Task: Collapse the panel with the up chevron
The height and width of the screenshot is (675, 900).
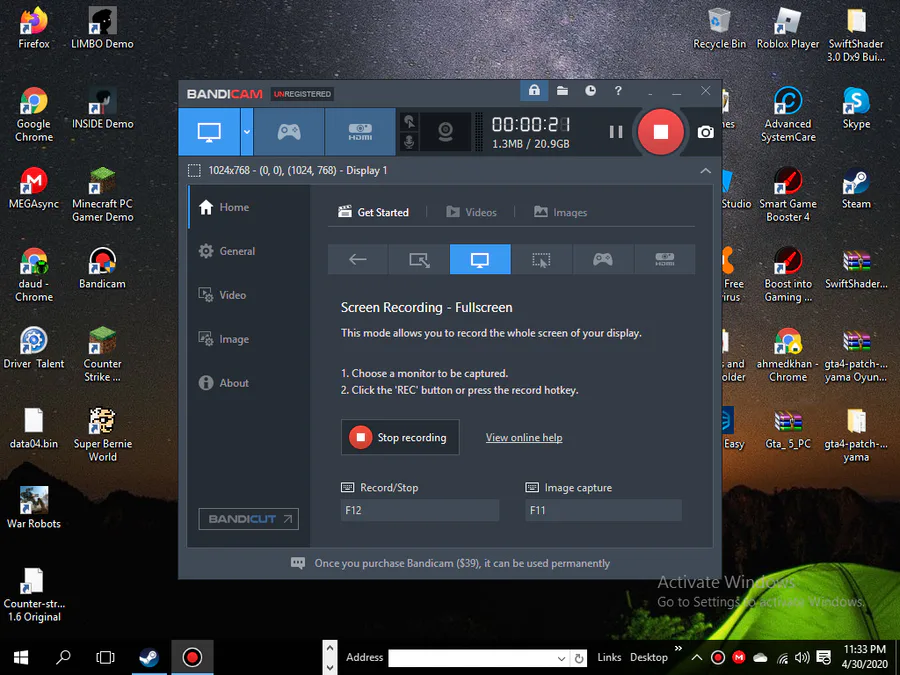Action: point(705,170)
